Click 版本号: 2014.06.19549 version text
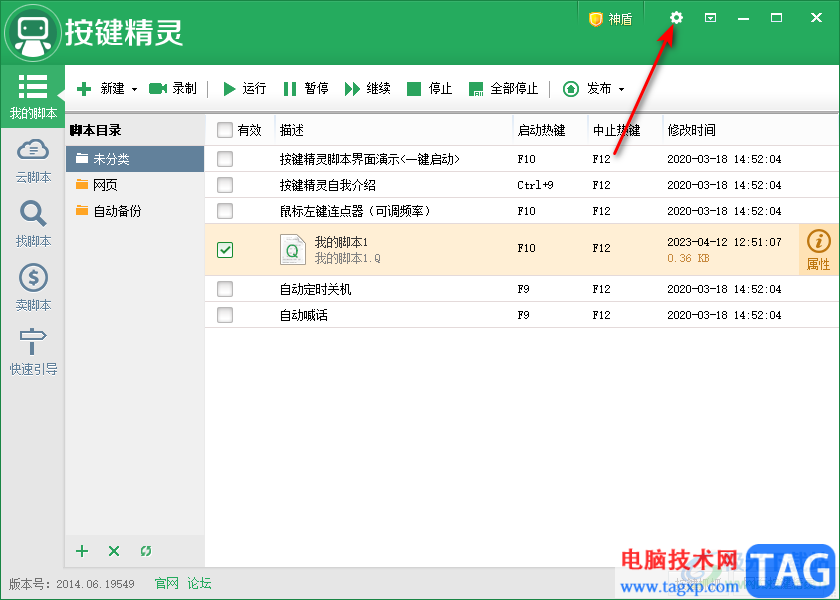Viewport: 840px width, 600px height. pyautogui.click(x=72, y=584)
